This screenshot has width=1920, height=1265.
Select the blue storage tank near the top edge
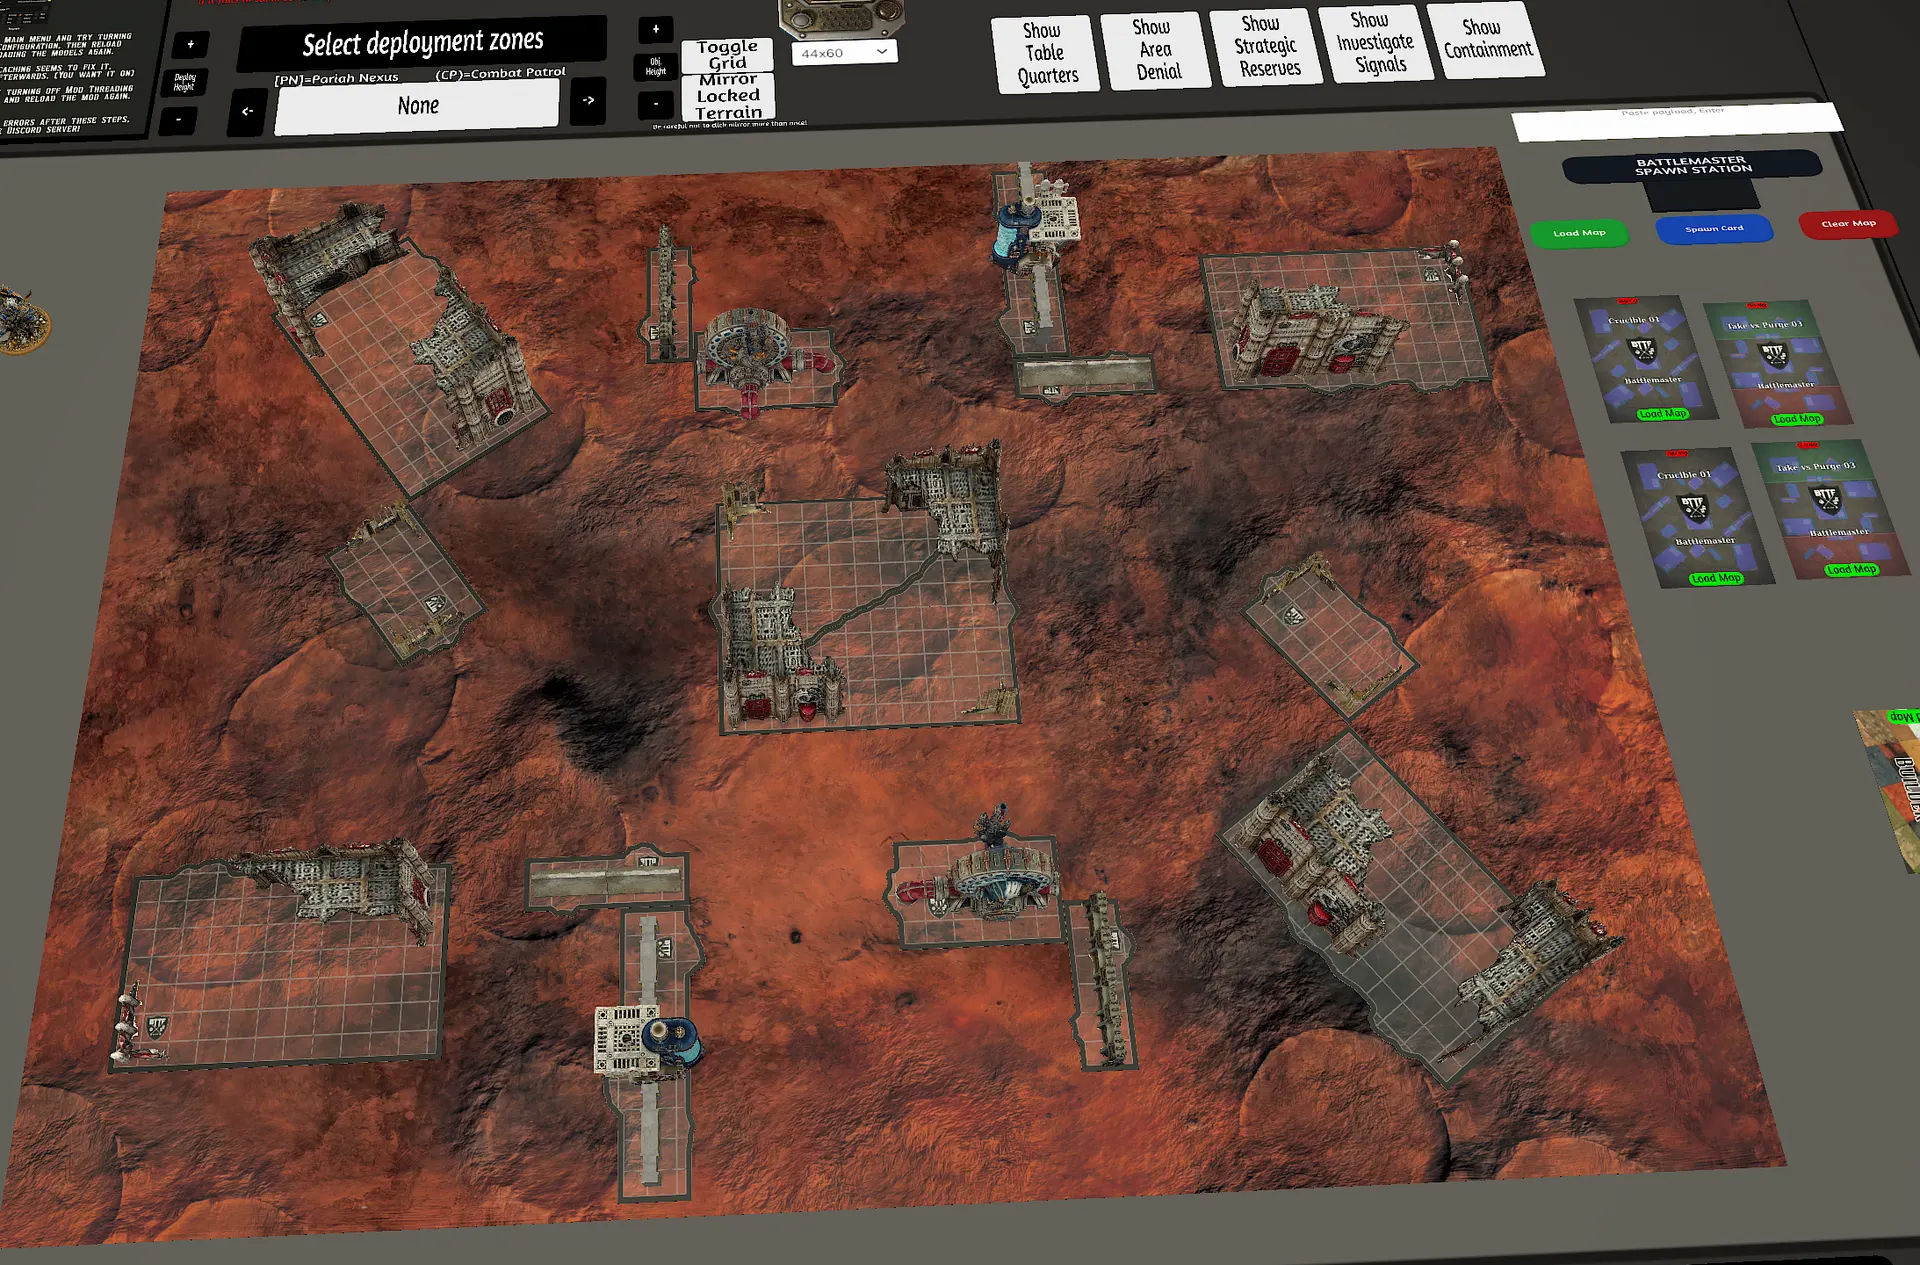click(1015, 232)
